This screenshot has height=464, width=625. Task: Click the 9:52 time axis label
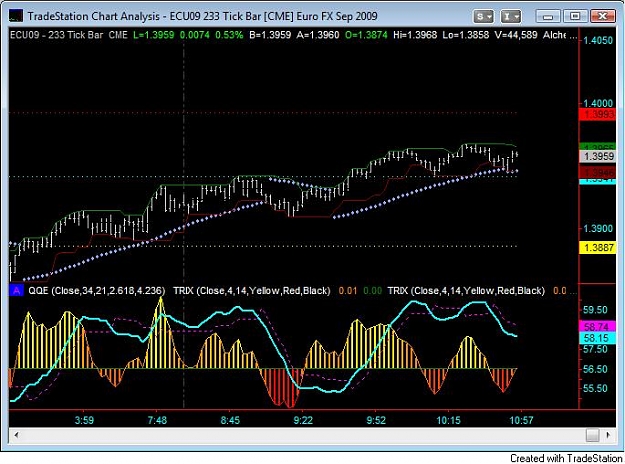pos(376,420)
